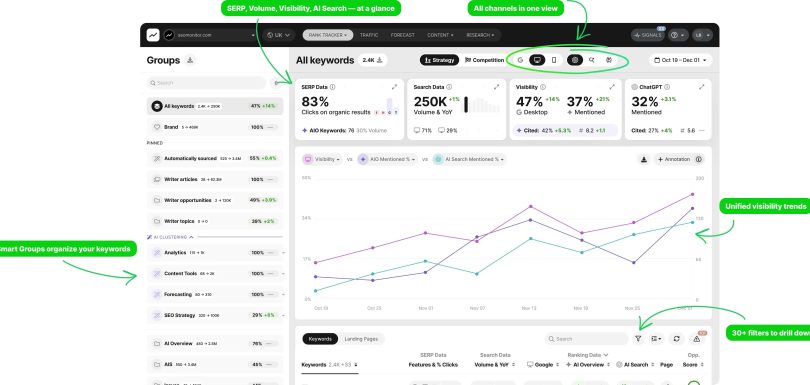Open the LB user account menu
This screenshot has height=385, width=810.
(x=702, y=35)
